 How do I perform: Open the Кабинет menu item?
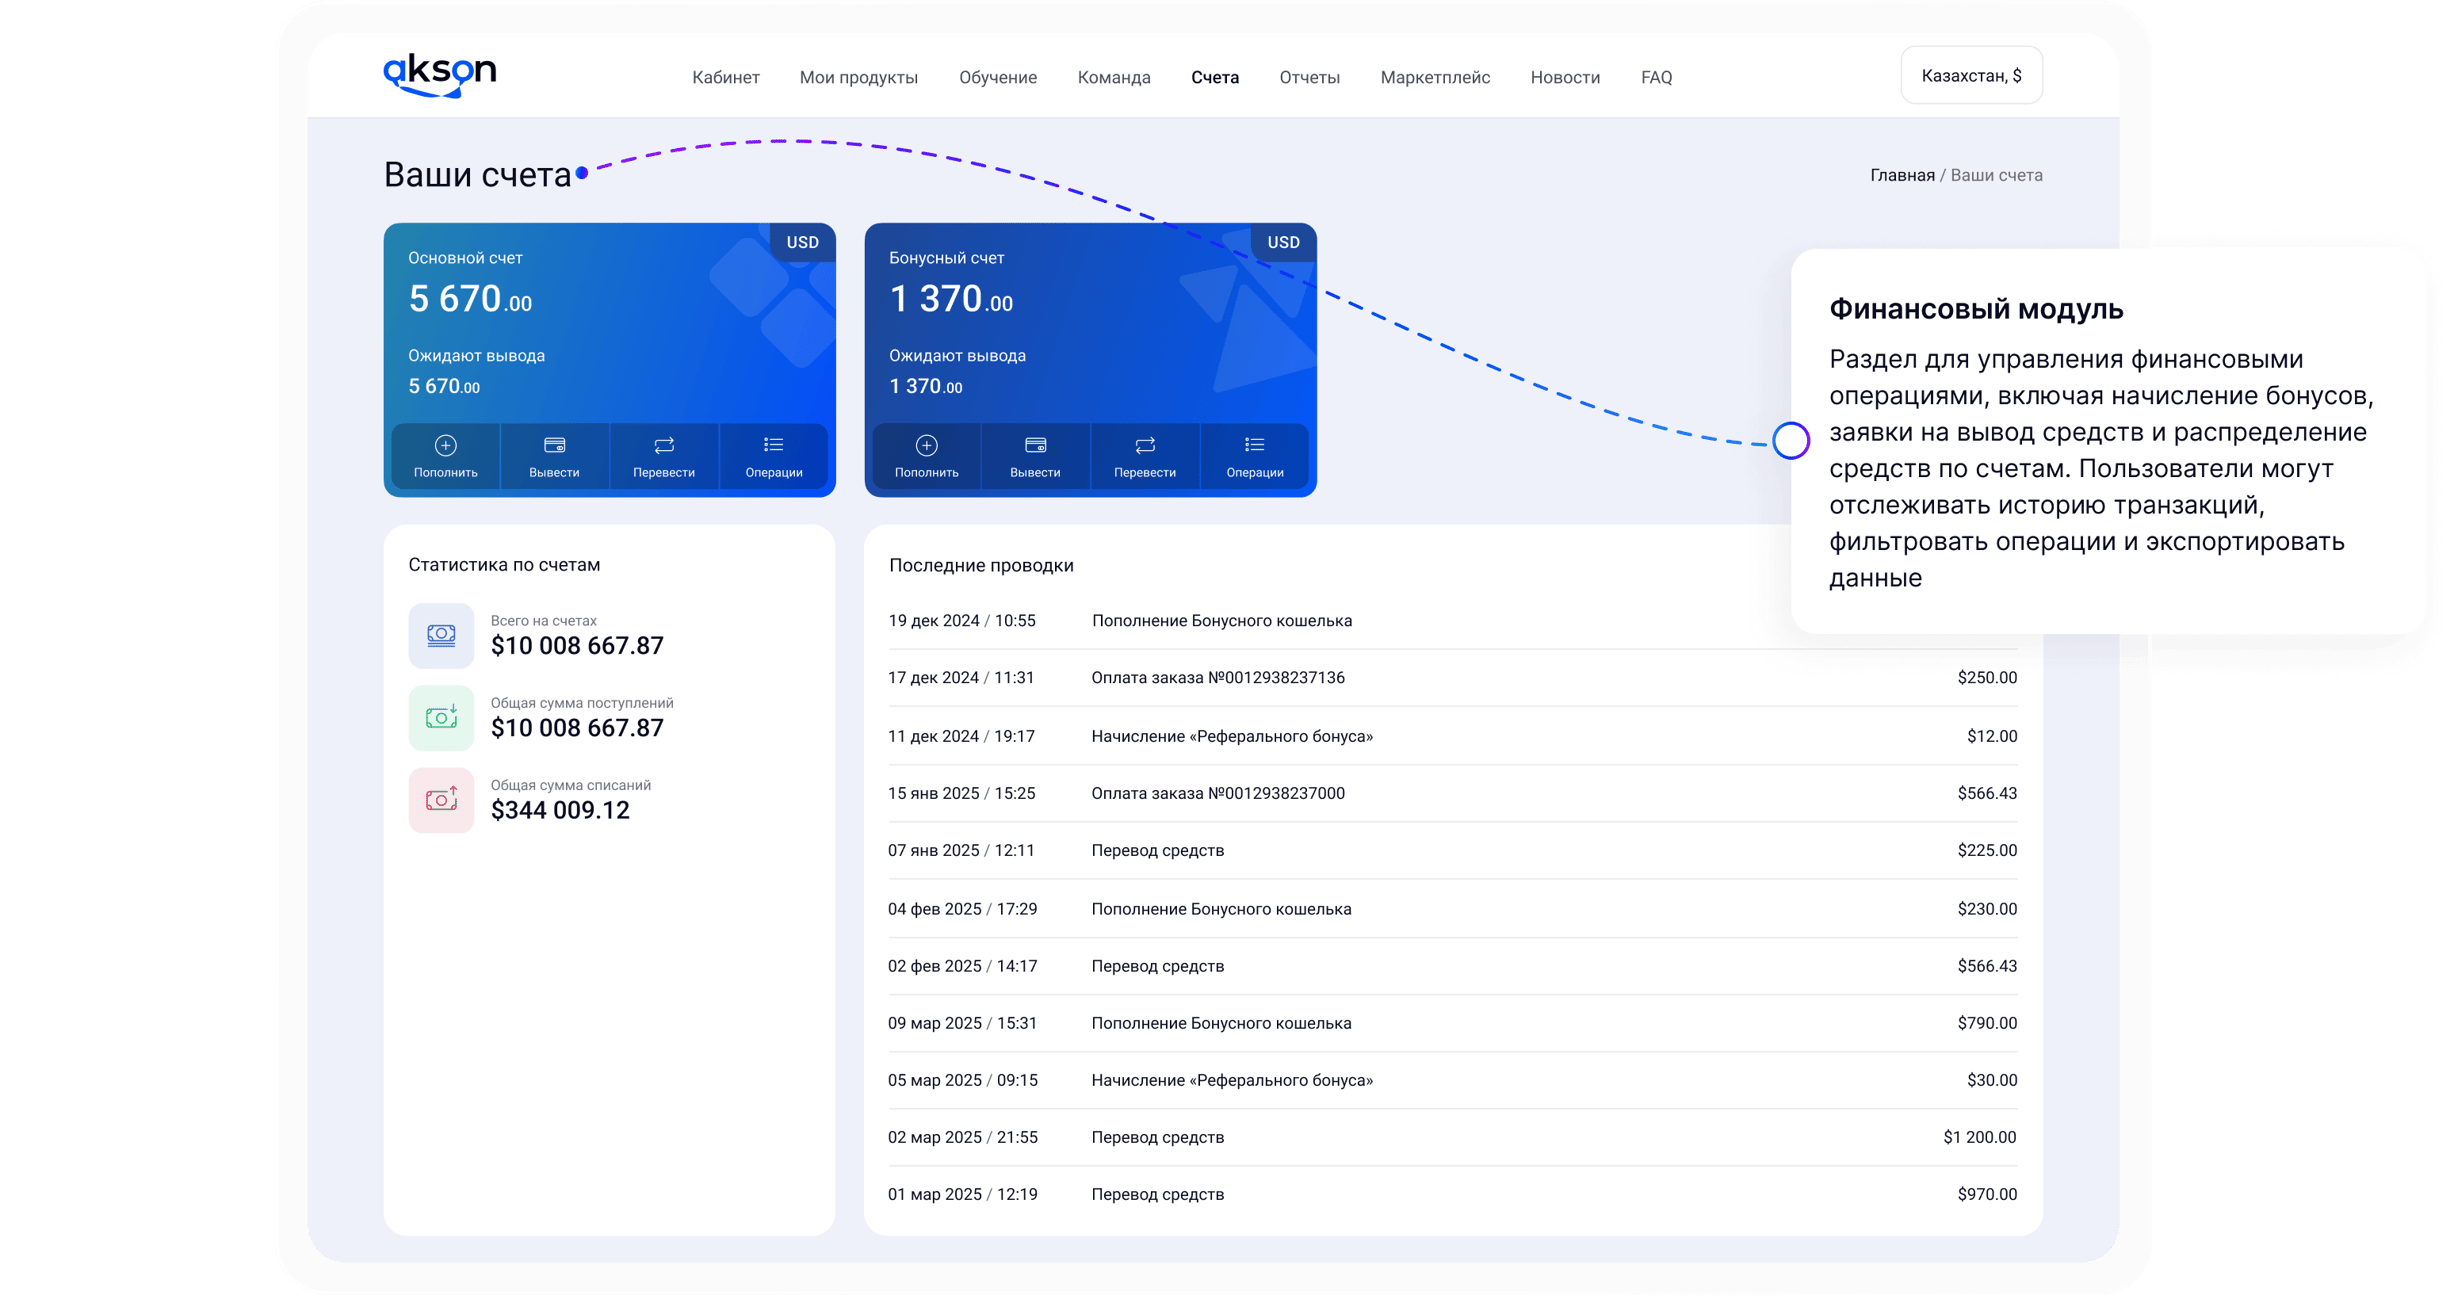[725, 77]
